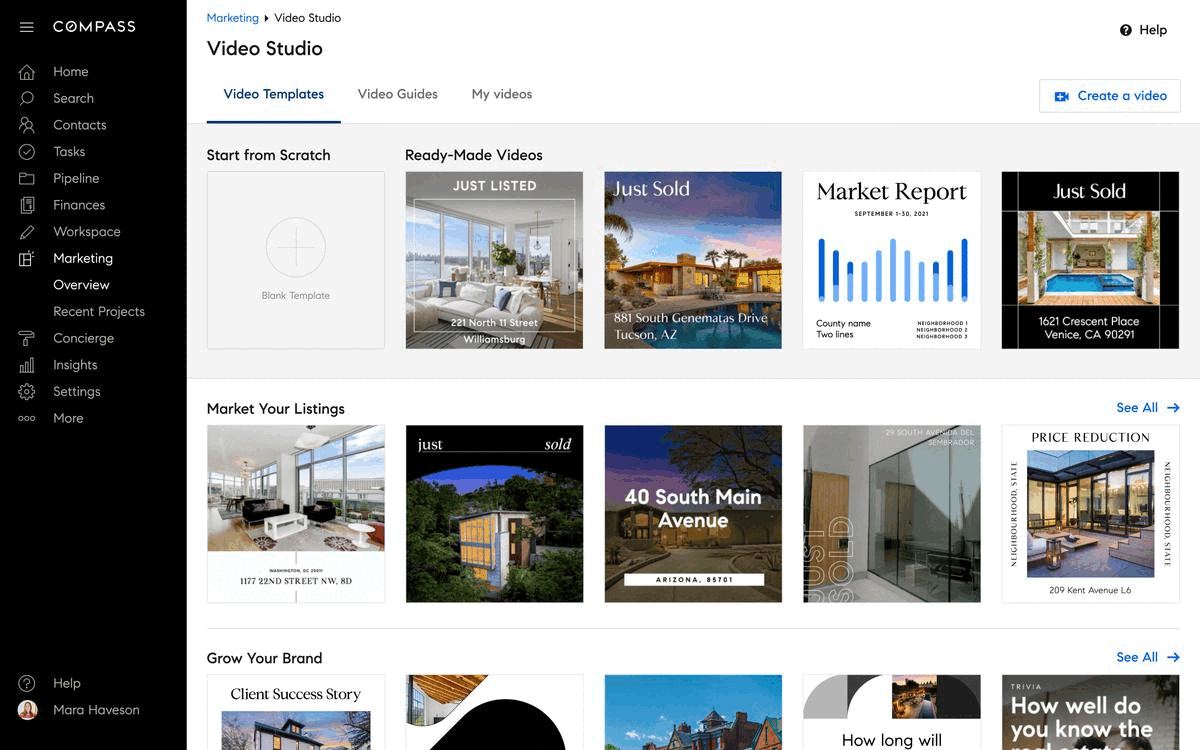This screenshot has width=1200, height=750.
Task: Select Search label in the sidebar
Action: click(x=73, y=98)
